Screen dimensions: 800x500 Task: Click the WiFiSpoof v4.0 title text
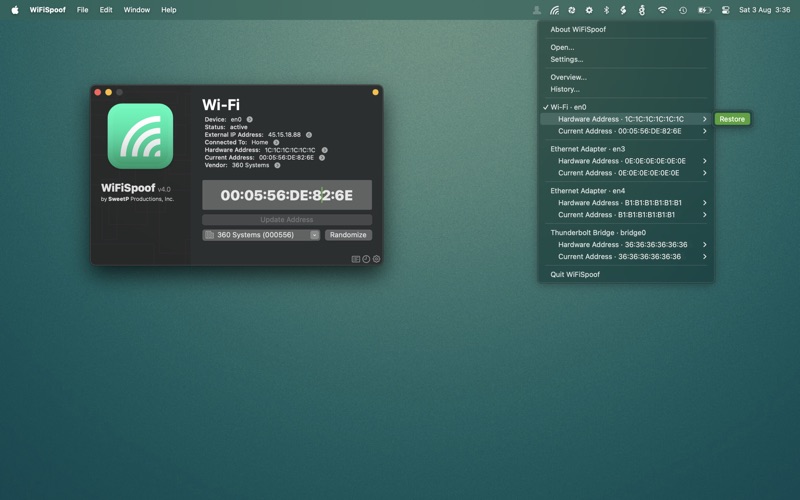point(136,188)
